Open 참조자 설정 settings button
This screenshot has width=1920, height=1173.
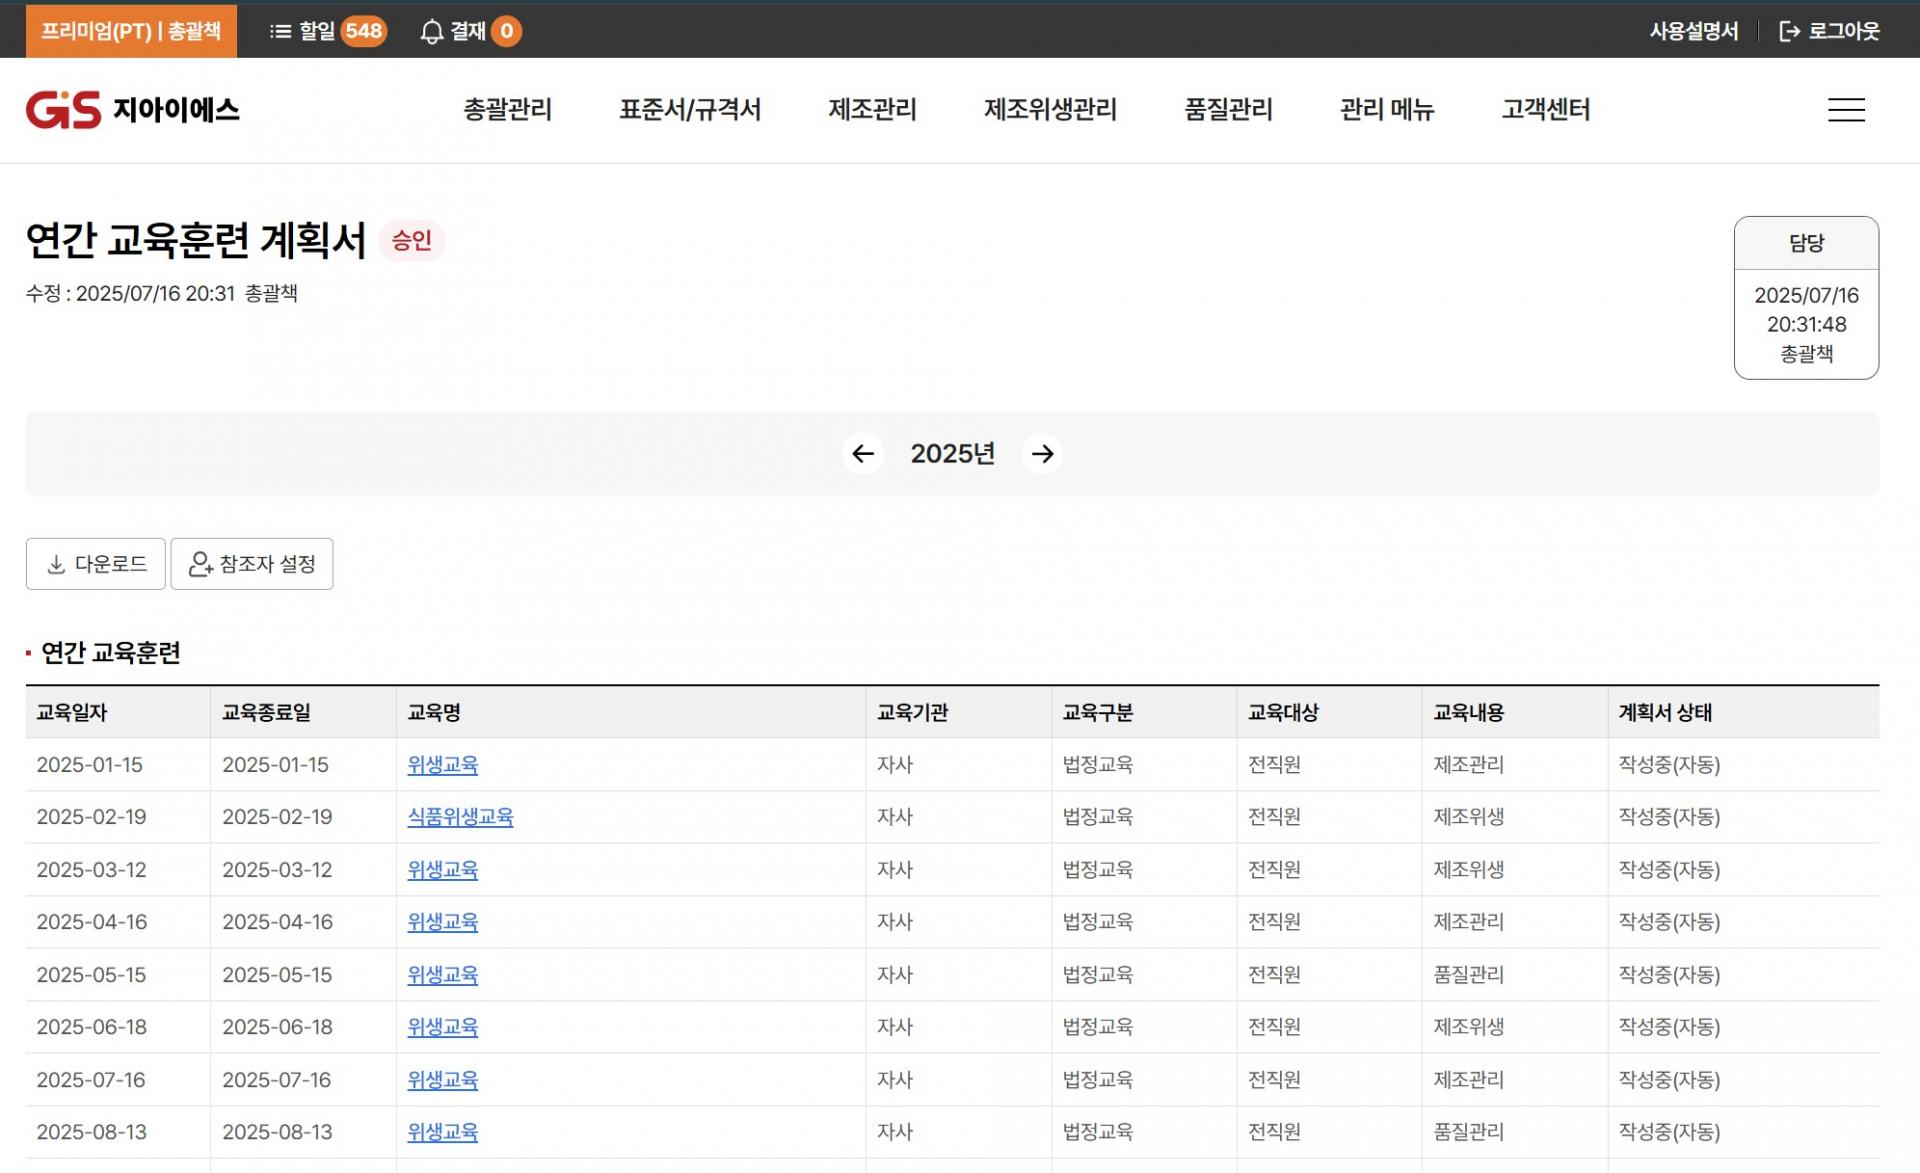(252, 564)
